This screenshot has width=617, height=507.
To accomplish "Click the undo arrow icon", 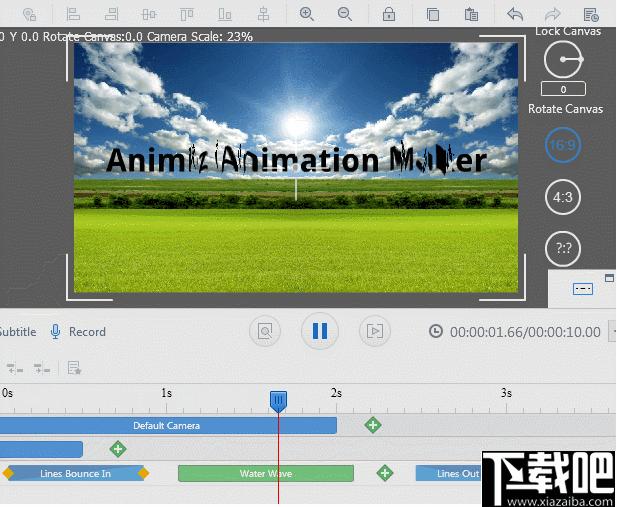I will pyautogui.click(x=515, y=15).
